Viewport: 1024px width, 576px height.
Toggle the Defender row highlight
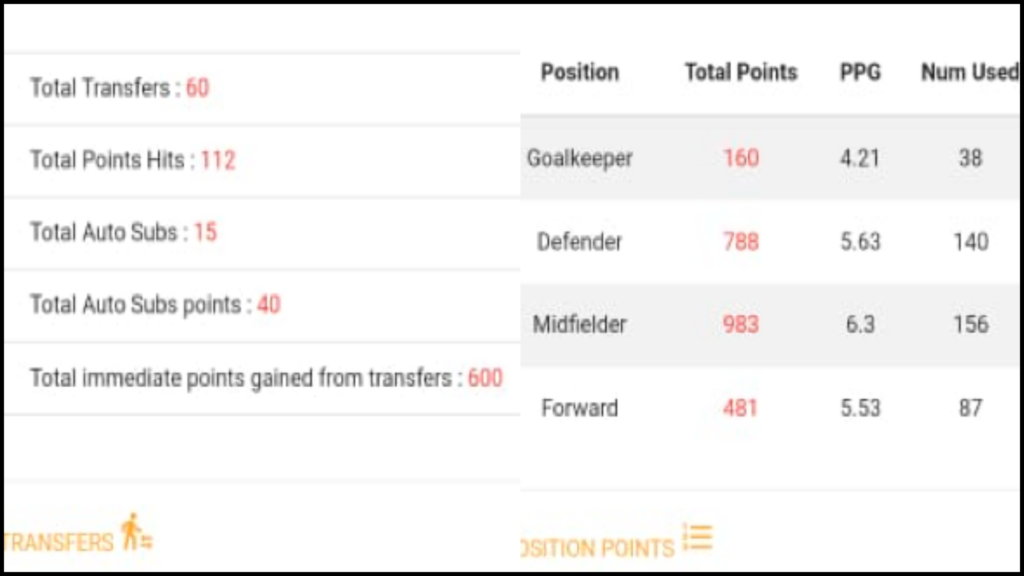pyautogui.click(x=580, y=241)
